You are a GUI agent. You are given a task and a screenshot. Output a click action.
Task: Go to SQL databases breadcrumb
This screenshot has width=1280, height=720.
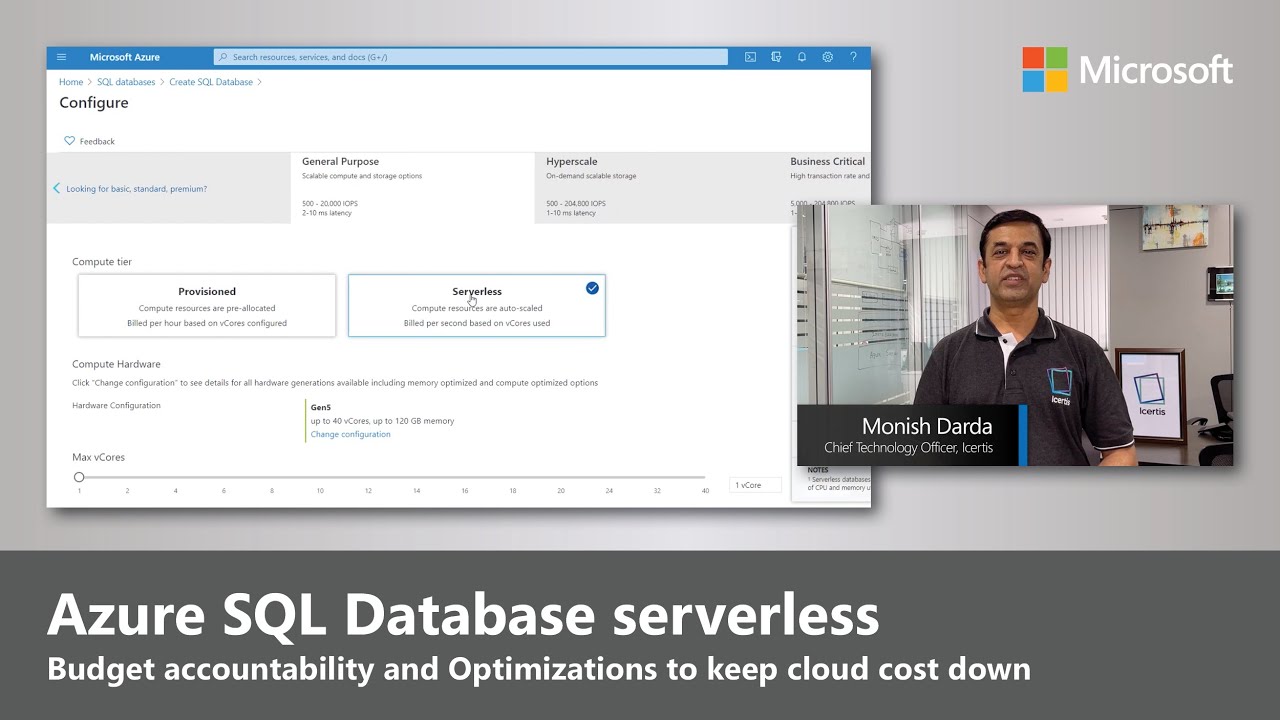click(x=126, y=82)
